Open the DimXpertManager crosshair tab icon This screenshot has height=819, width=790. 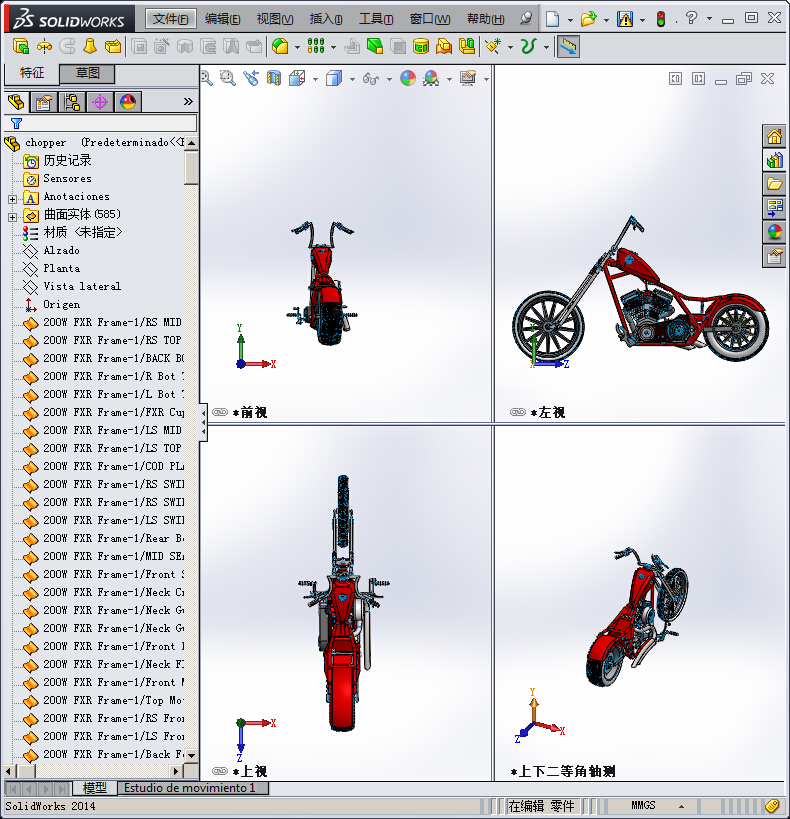point(100,101)
